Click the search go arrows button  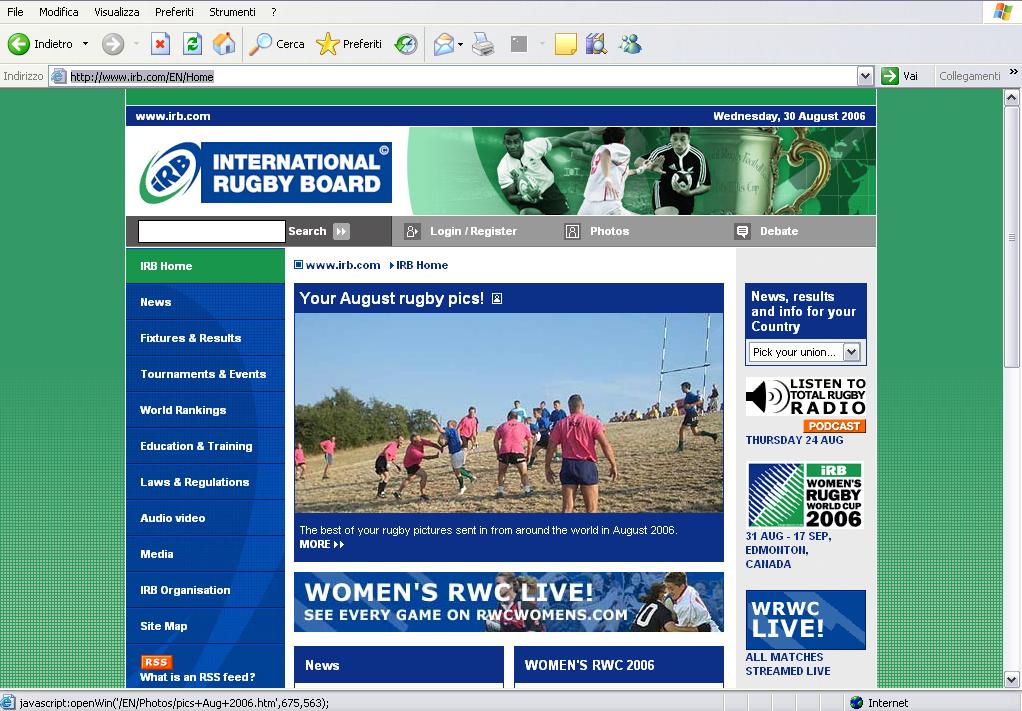coord(342,231)
